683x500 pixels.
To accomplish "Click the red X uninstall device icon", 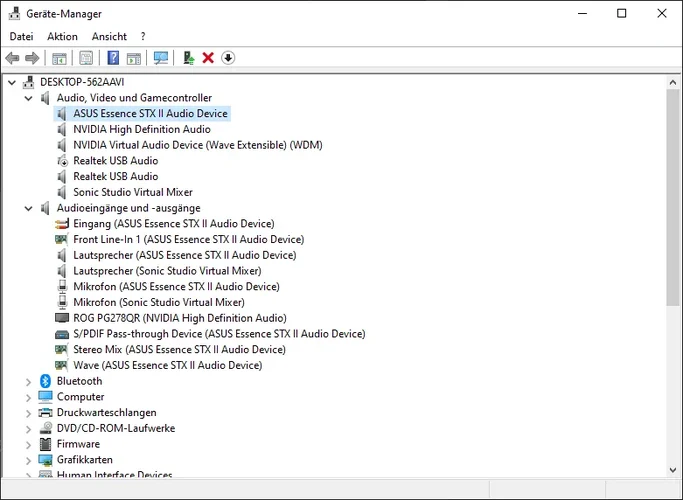I will point(208,58).
